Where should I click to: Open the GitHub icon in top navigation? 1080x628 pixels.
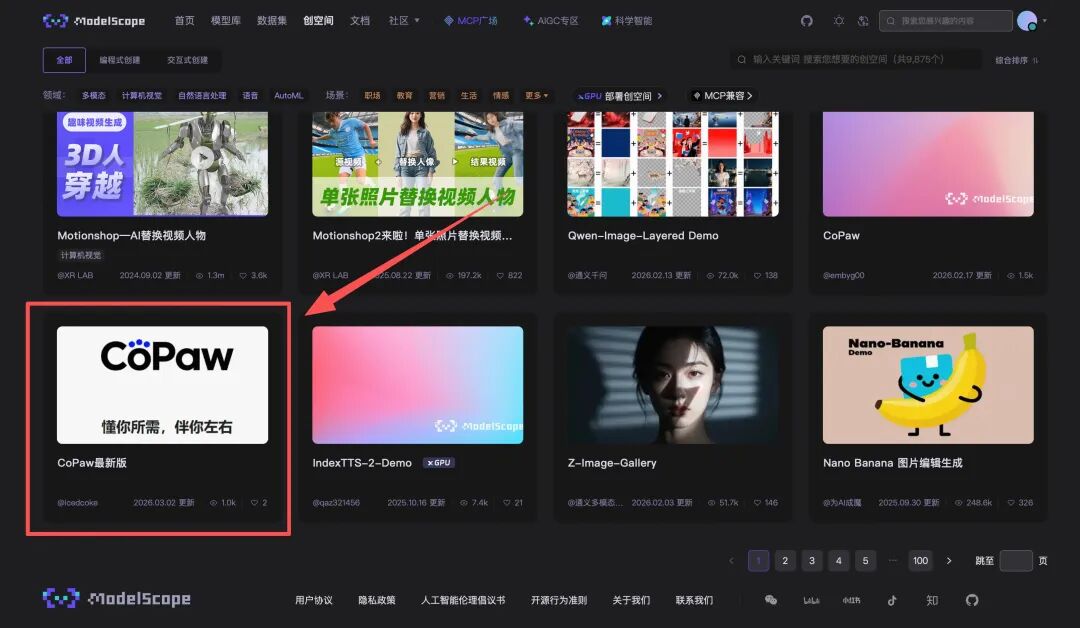807,21
